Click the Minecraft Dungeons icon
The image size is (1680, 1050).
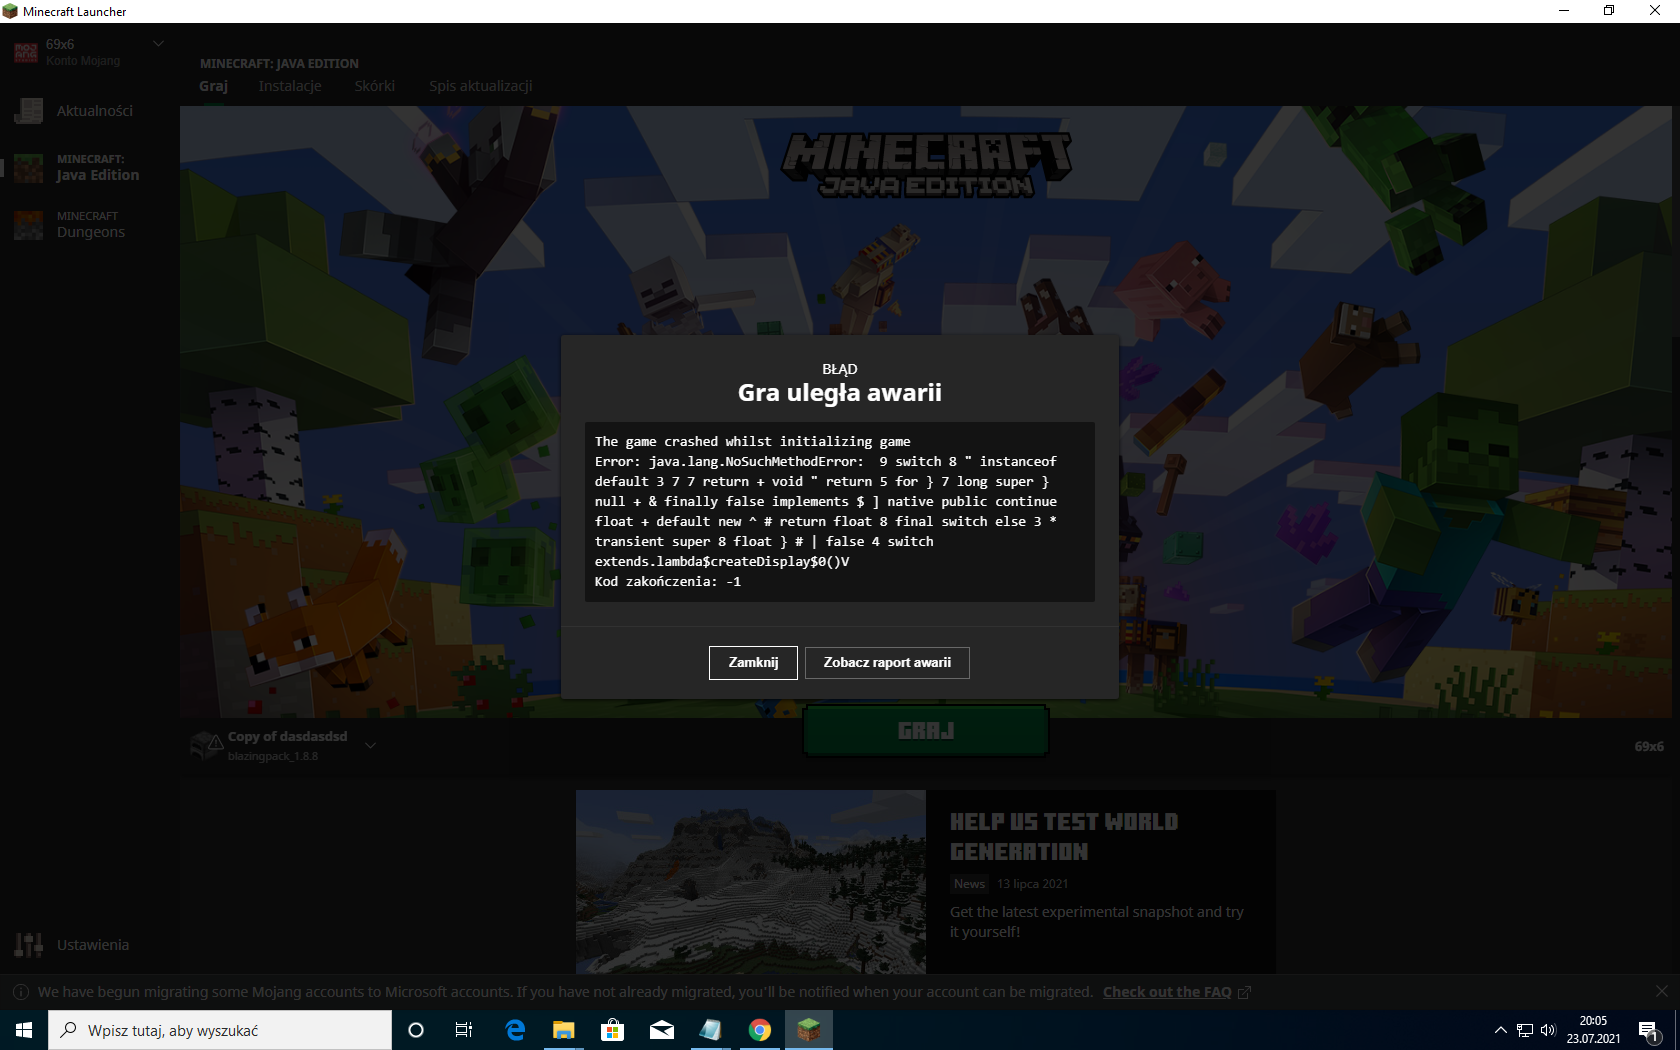(29, 225)
